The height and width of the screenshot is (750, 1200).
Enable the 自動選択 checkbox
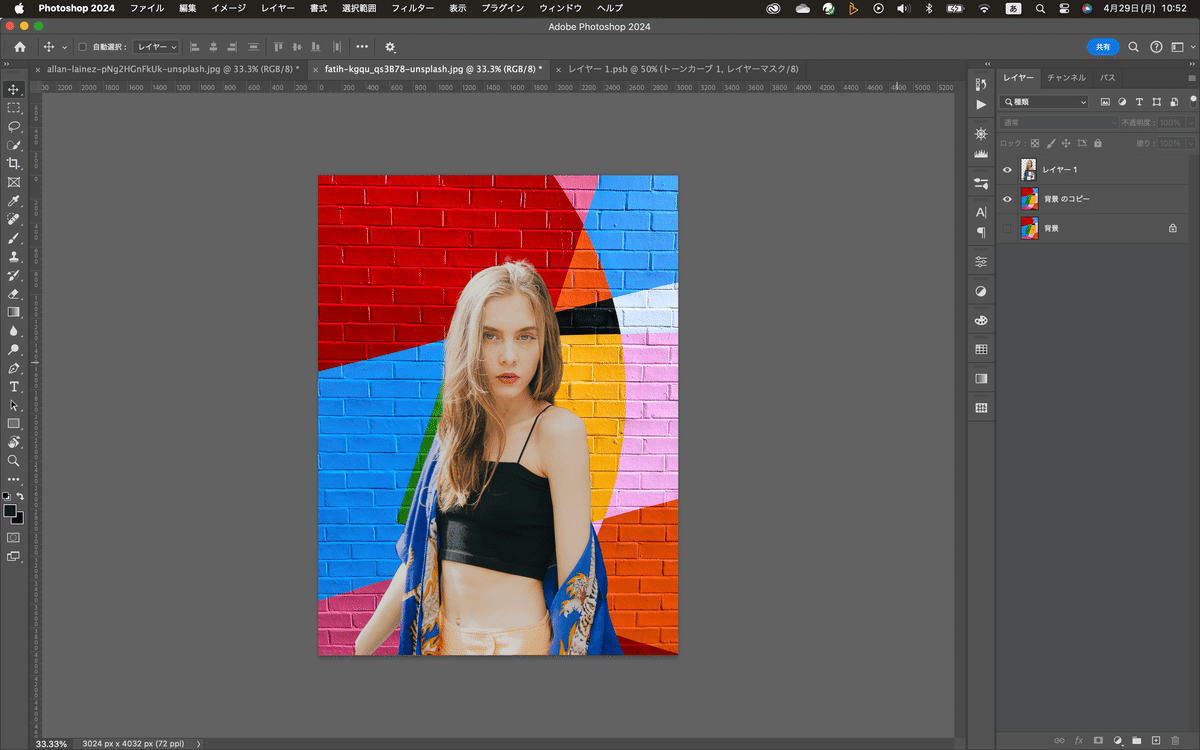pyautogui.click(x=83, y=47)
